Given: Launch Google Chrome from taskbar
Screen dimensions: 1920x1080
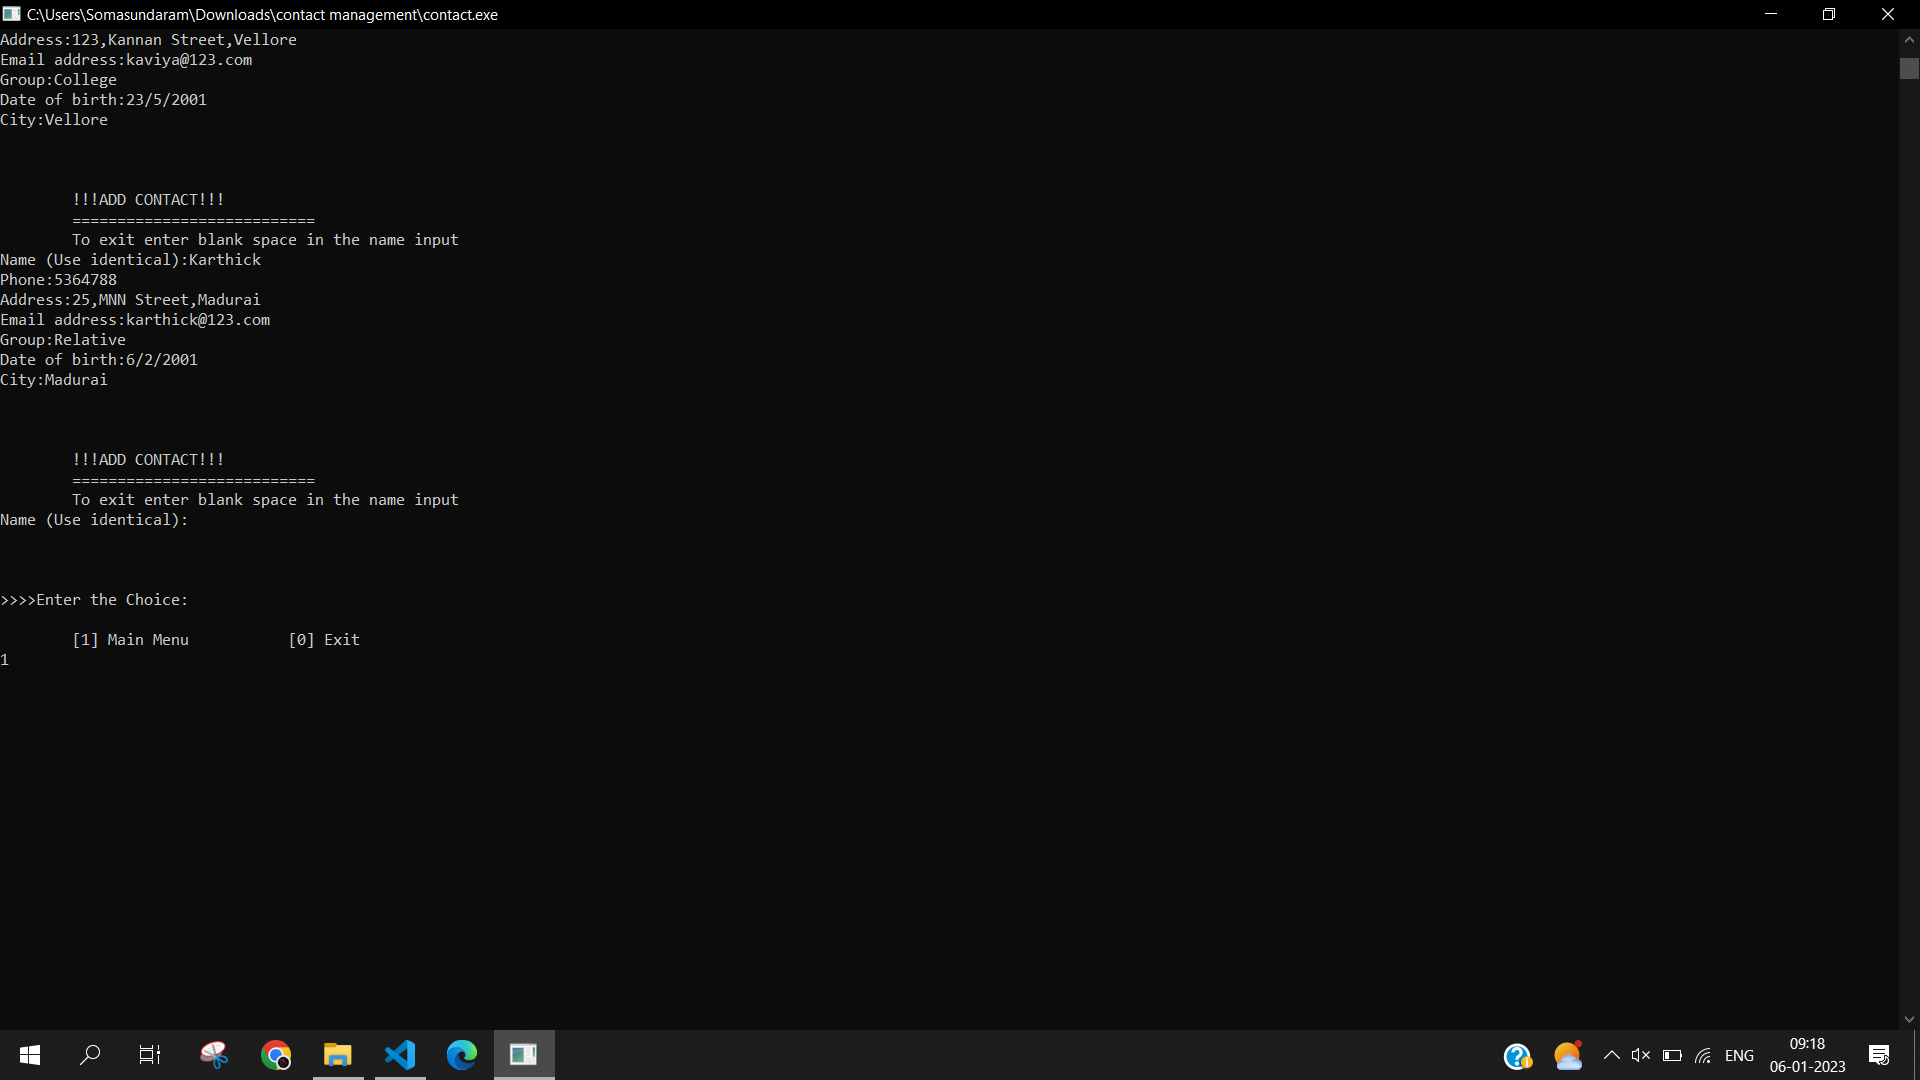Looking at the screenshot, I should tap(276, 1055).
